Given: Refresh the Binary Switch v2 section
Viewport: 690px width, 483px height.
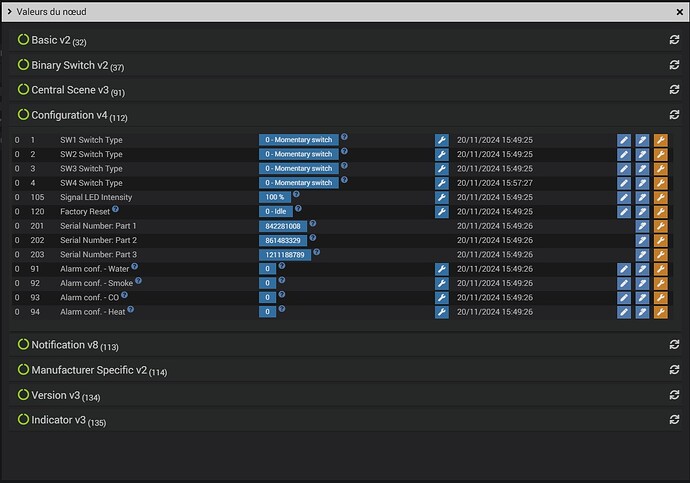Looking at the screenshot, I should (674, 65).
